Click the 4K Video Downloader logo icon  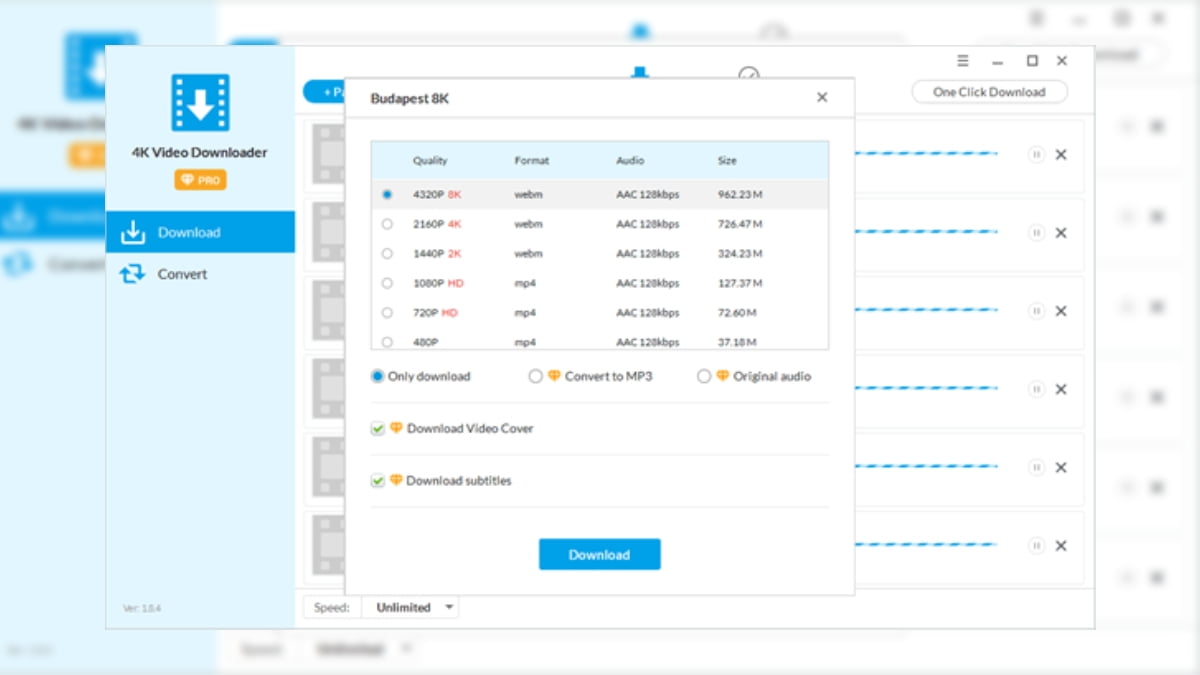[x=200, y=104]
